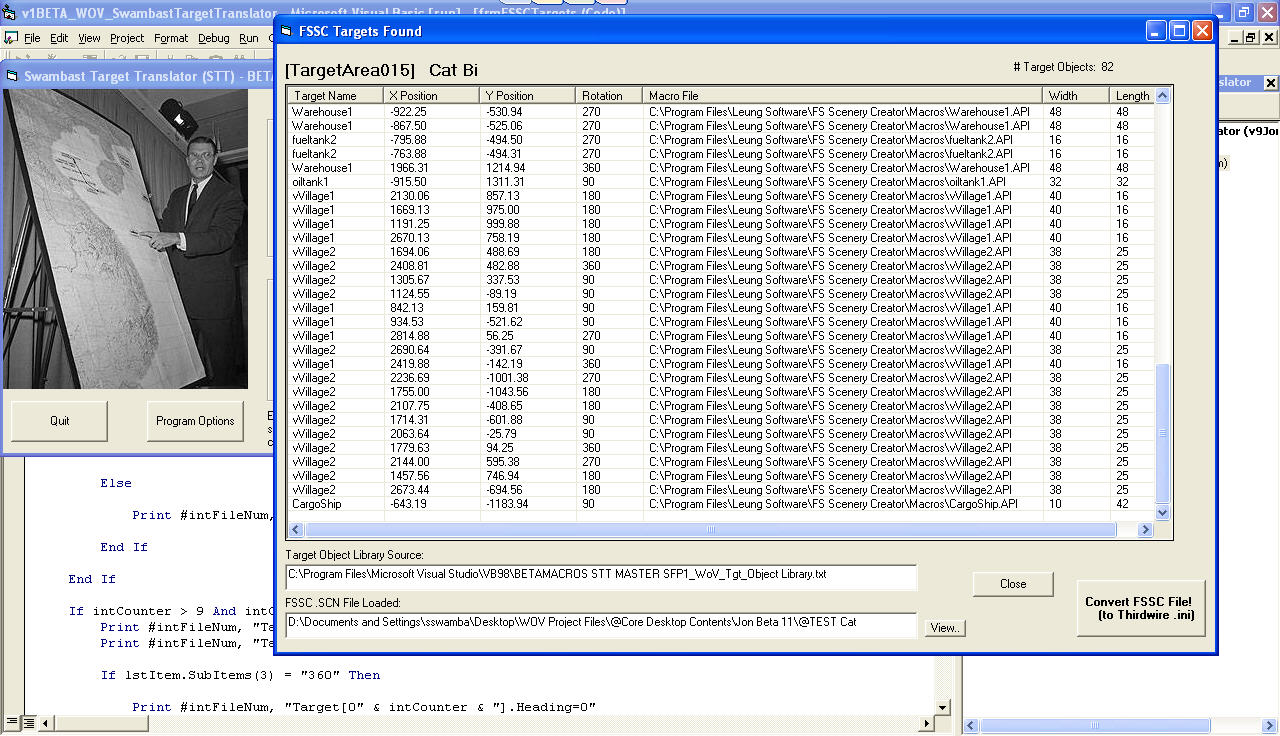
Task: Click the Heading=0 Print code line
Action: (364, 707)
